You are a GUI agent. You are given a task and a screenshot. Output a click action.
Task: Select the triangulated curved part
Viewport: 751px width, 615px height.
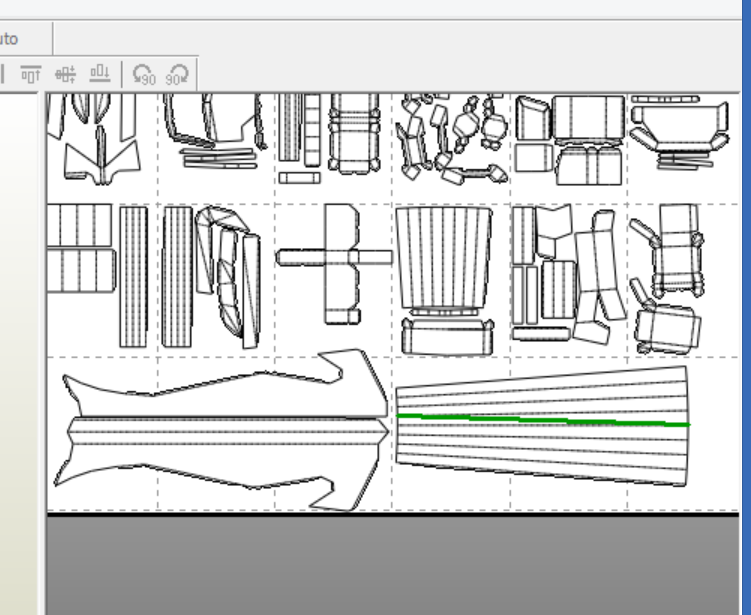point(228,277)
